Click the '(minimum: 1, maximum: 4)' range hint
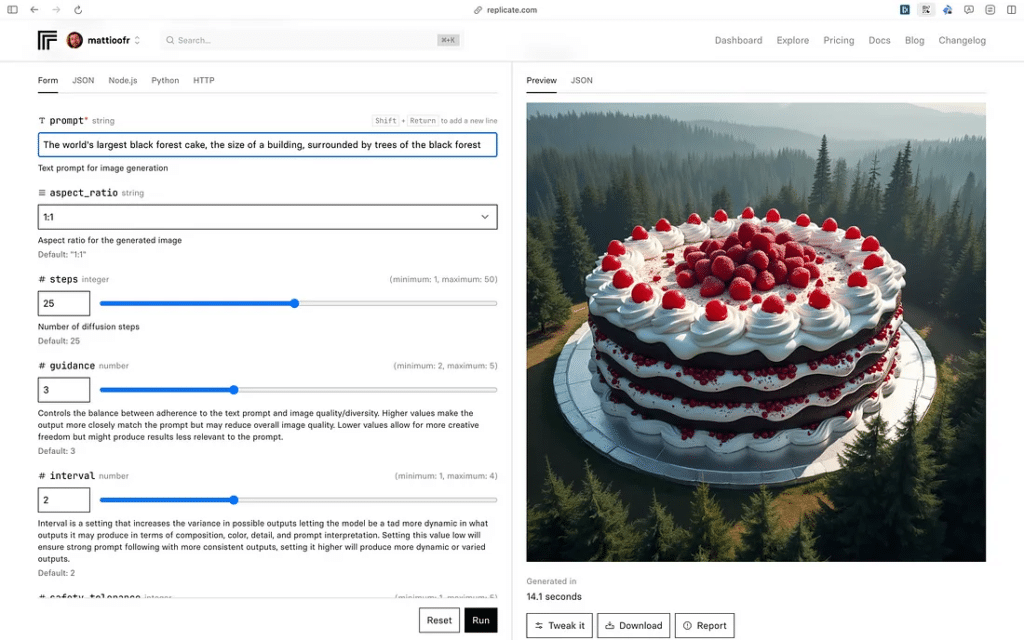The width and height of the screenshot is (1024, 640). point(446,476)
